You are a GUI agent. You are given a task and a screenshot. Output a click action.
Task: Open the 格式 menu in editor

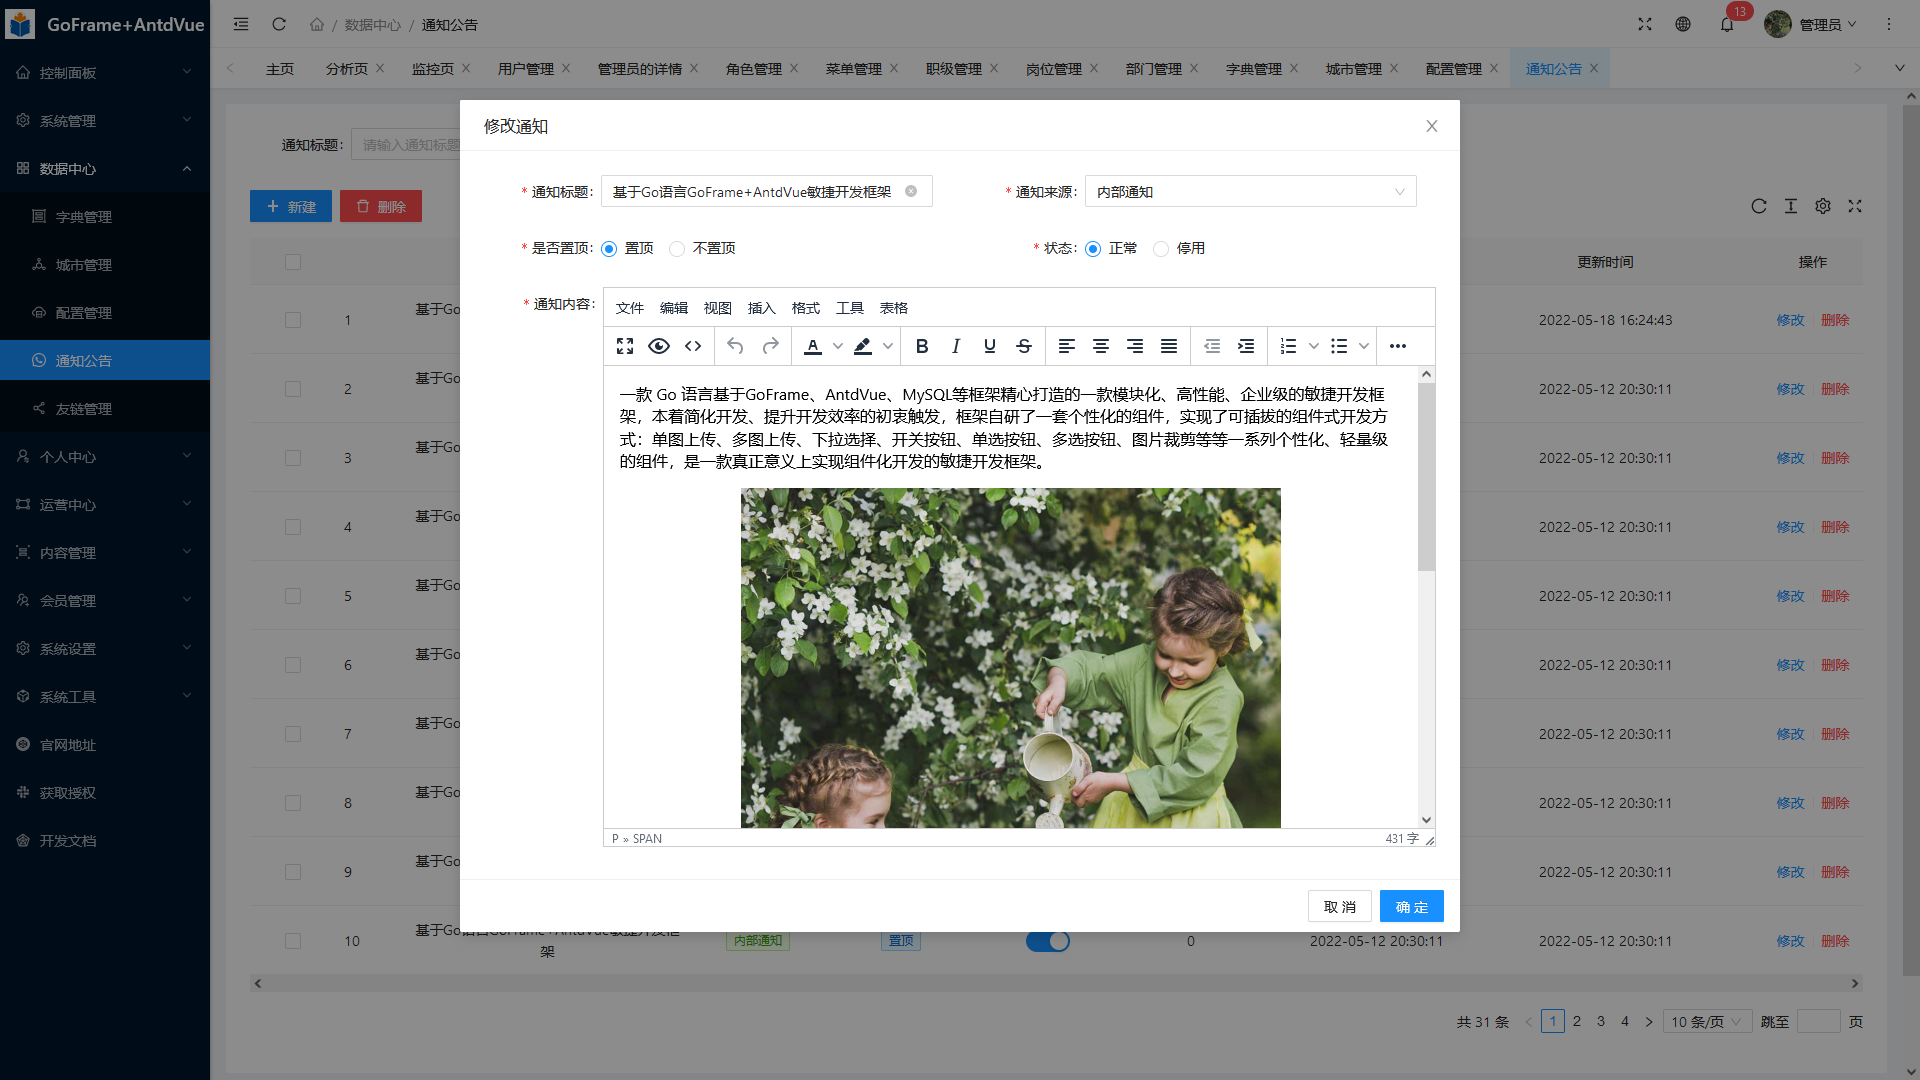[805, 308]
